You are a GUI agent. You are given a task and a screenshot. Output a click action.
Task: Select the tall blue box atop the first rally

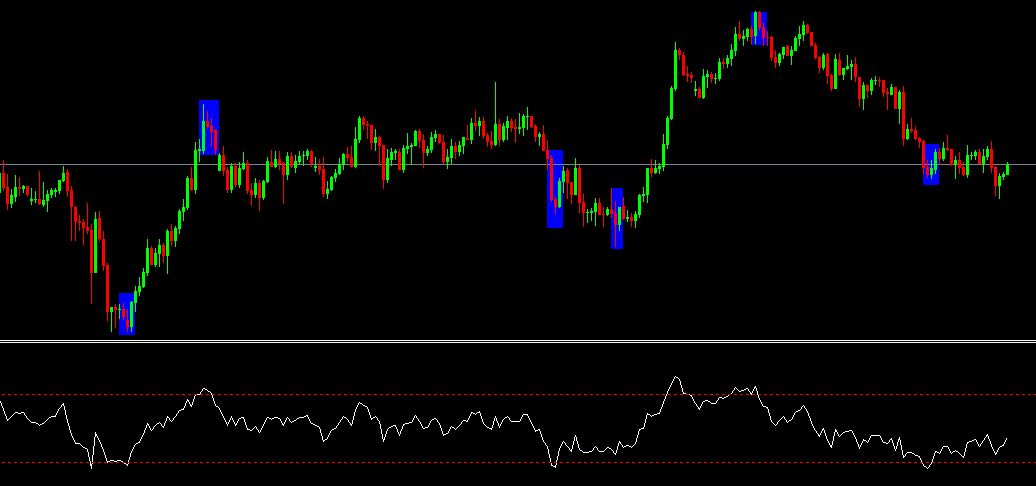(209, 127)
